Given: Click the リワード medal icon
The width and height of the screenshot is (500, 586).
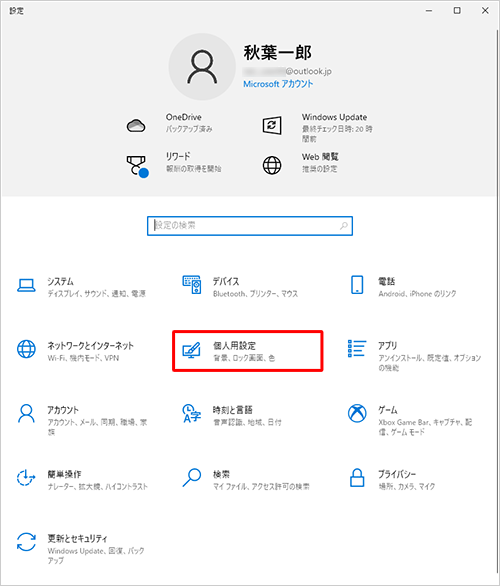Looking at the screenshot, I should tap(137, 166).
